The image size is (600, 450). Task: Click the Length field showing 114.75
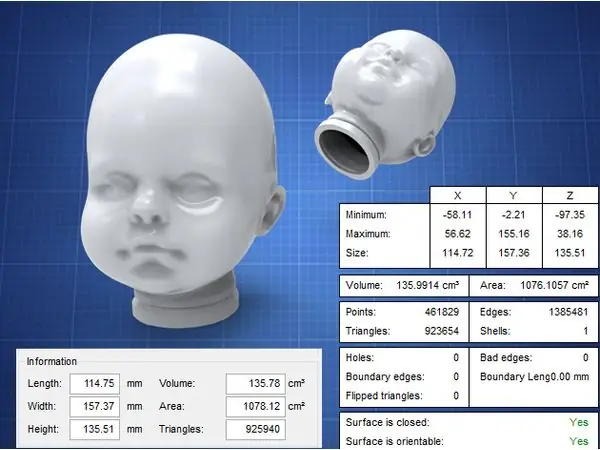[95, 383]
